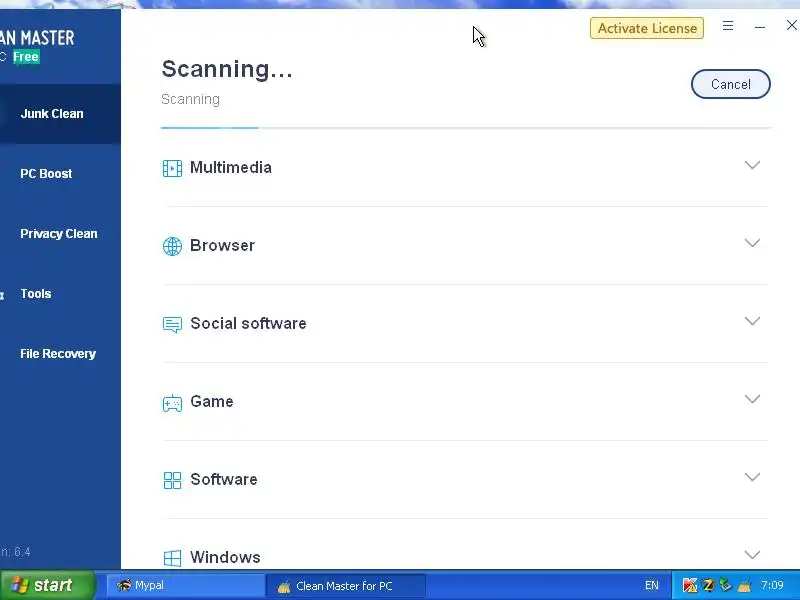The image size is (800, 600).
Task: Click the Clean Master broom tray icon
Action: click(744, 585)
